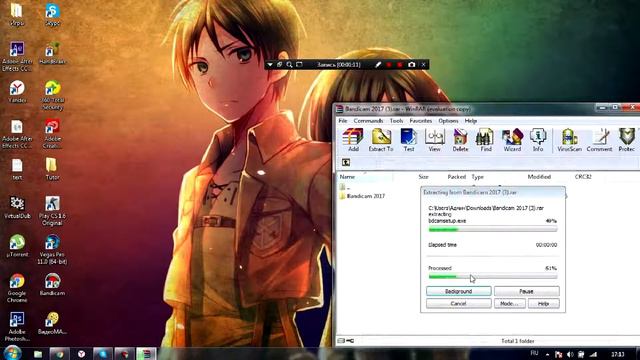Click the camera screenshot icon on recording bar
Image resolution: width=640 pixels, height=360 pixels.
(411, 64)
